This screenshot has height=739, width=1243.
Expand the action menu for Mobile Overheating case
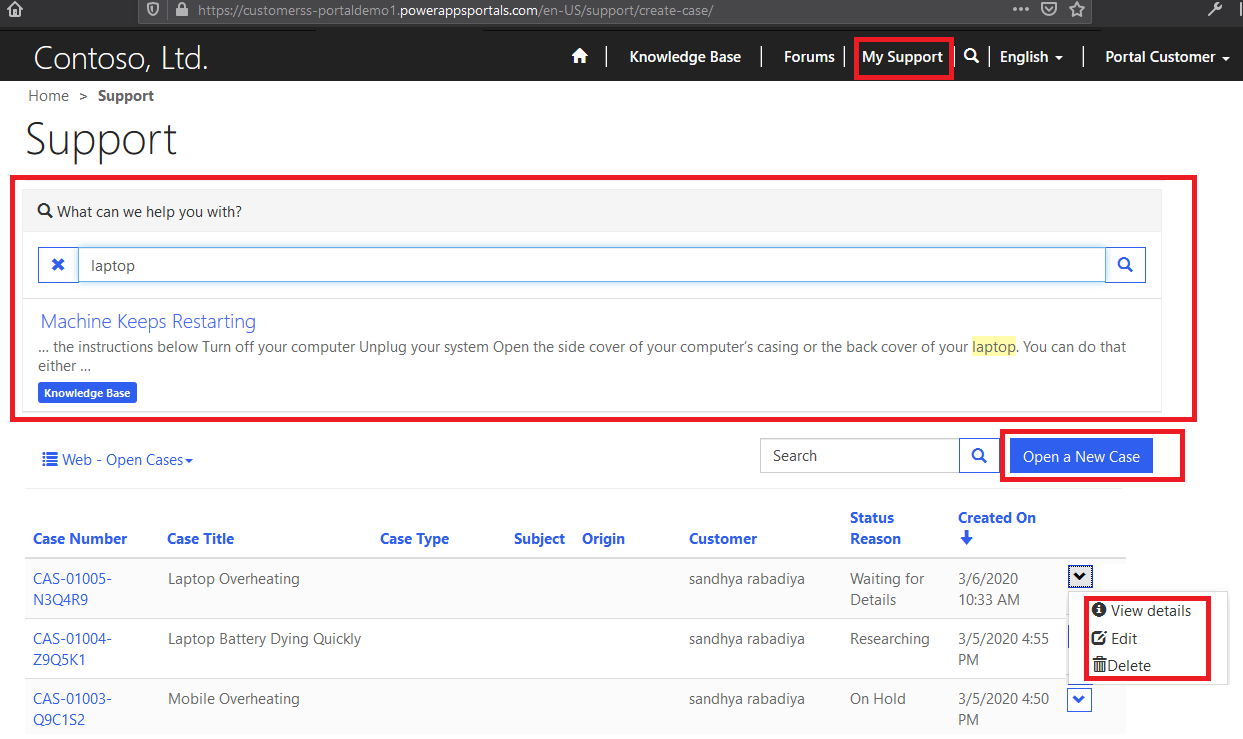1079,699
